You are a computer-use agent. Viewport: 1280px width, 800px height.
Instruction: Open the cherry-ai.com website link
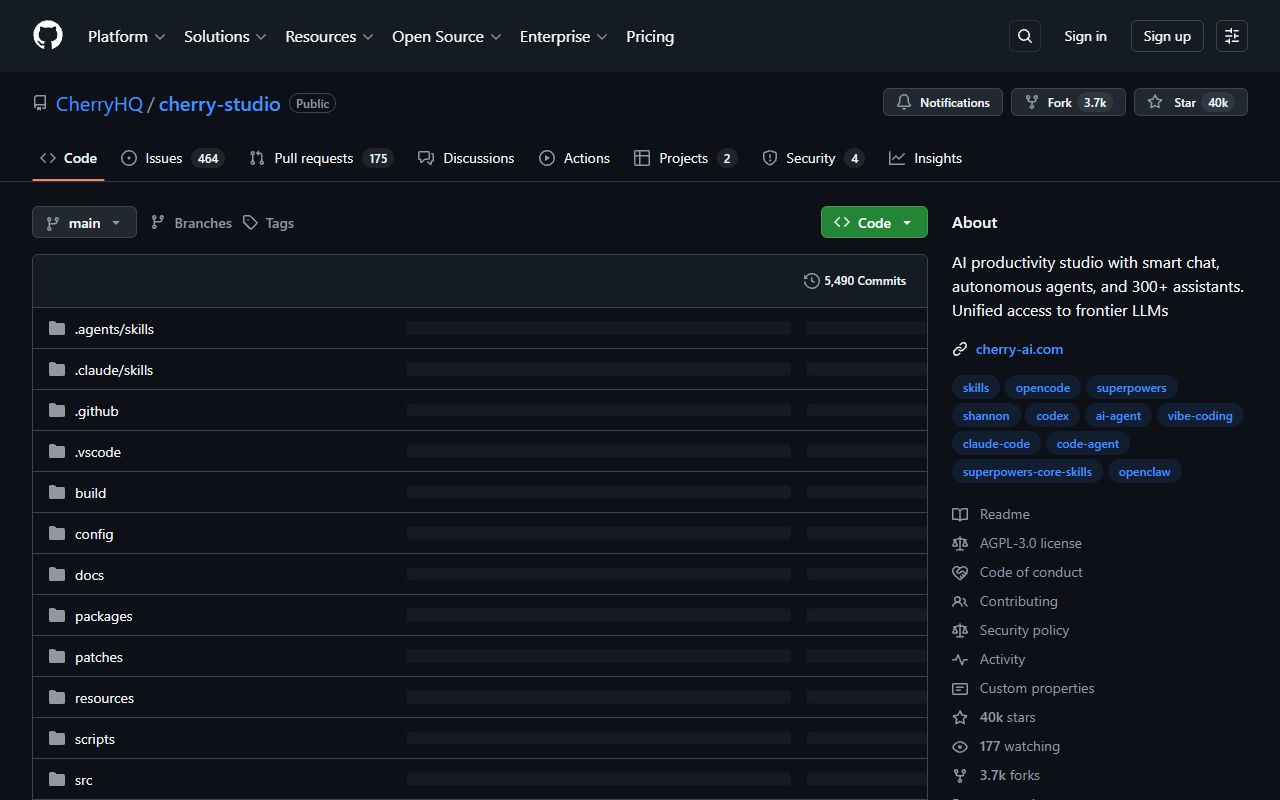pos(1019,349)
